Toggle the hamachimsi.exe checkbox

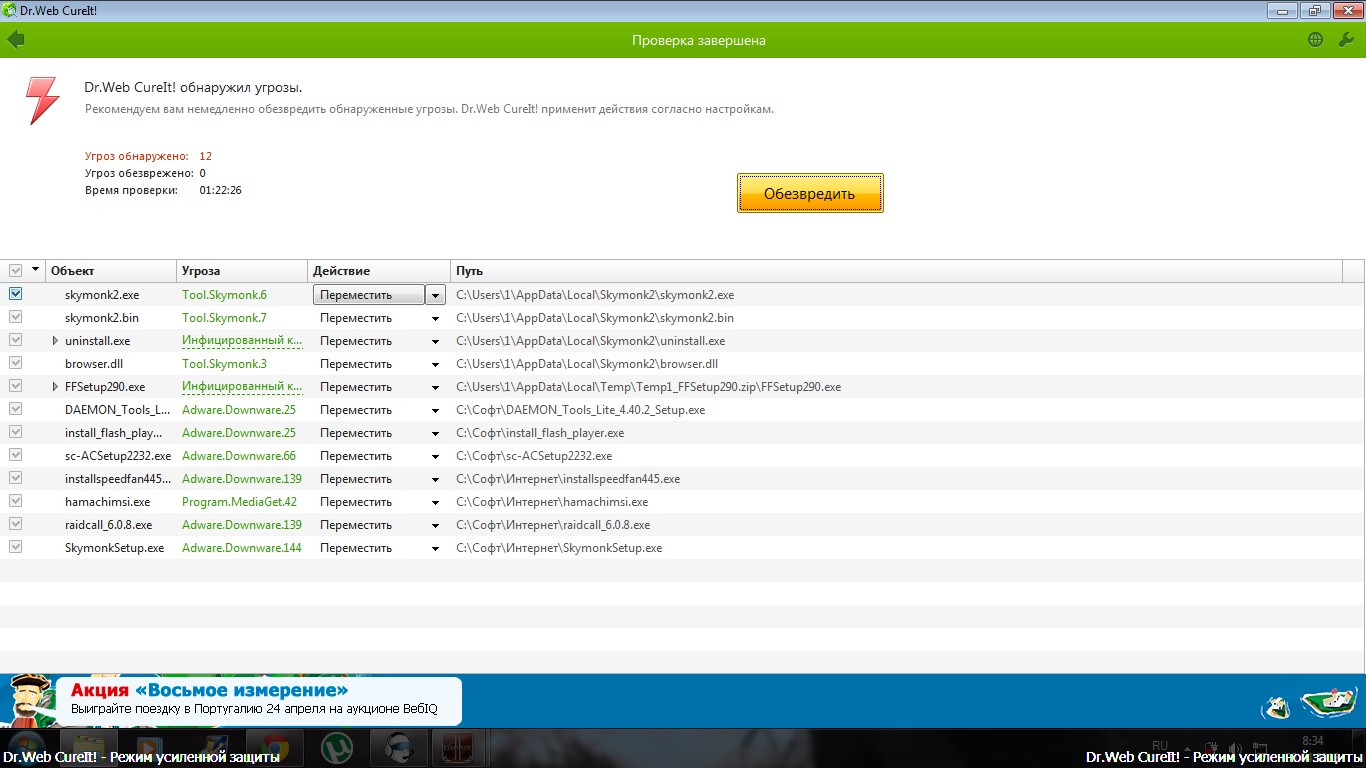15,501
